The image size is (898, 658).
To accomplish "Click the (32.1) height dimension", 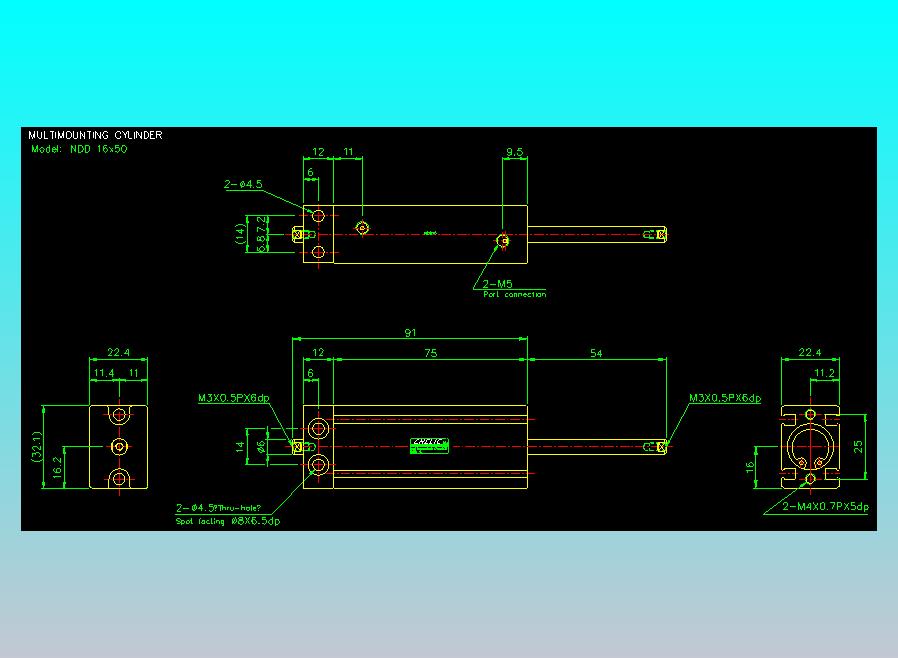I will pyautogui.click(x=37, y=447).
